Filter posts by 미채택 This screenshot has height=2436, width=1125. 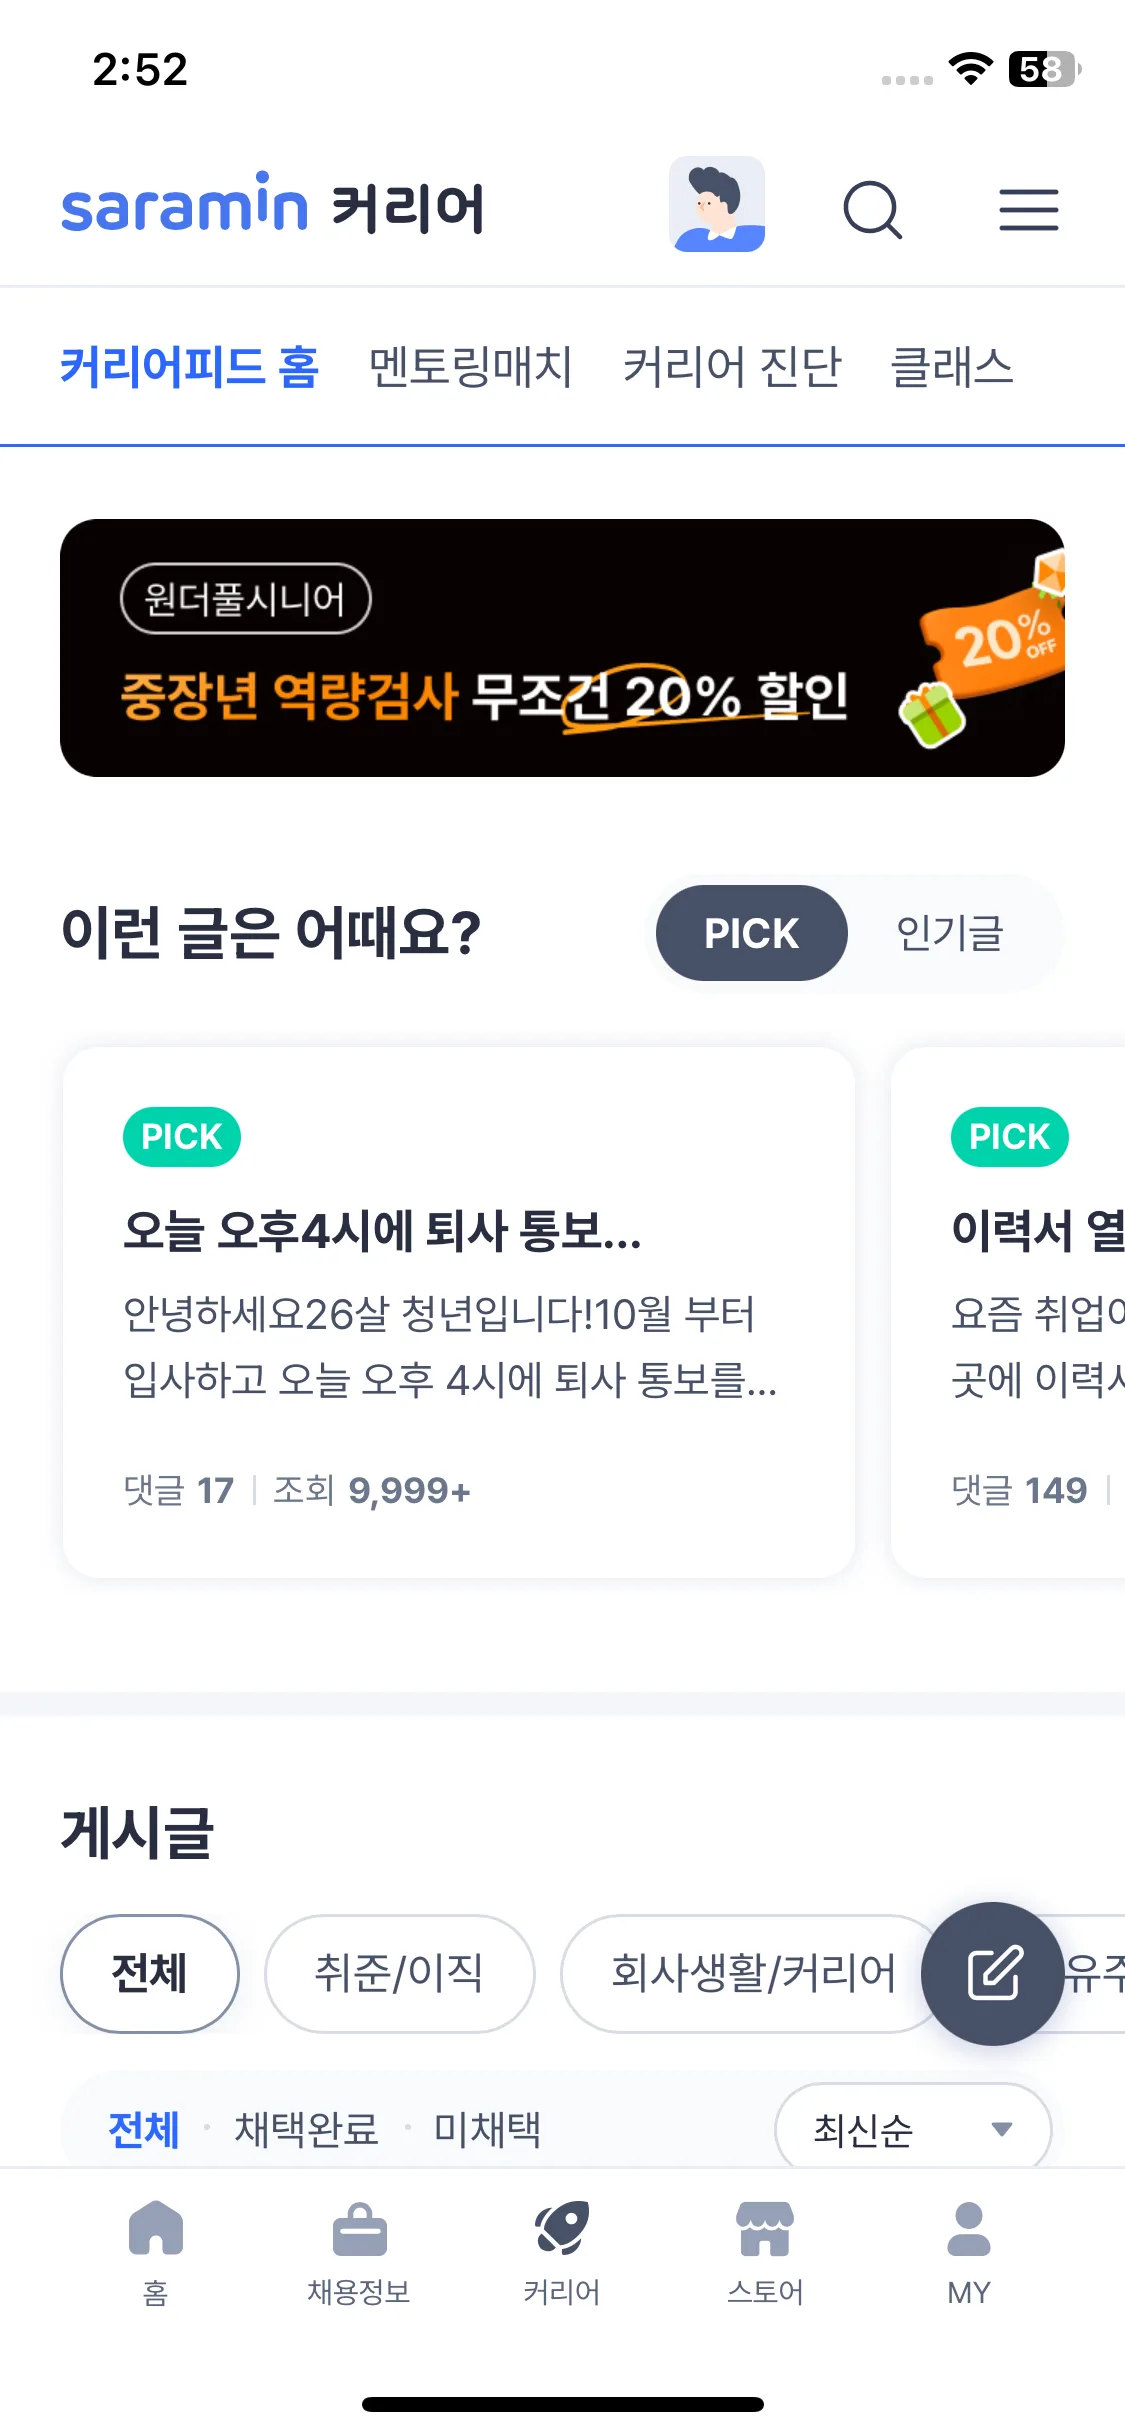pyautogui.click(x=487, y=2129)
